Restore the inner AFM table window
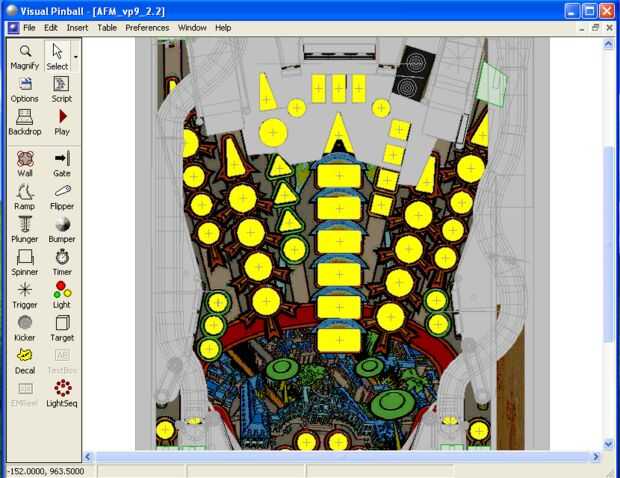Viewport: 620px width, 478px height. [x=595, y=28]
